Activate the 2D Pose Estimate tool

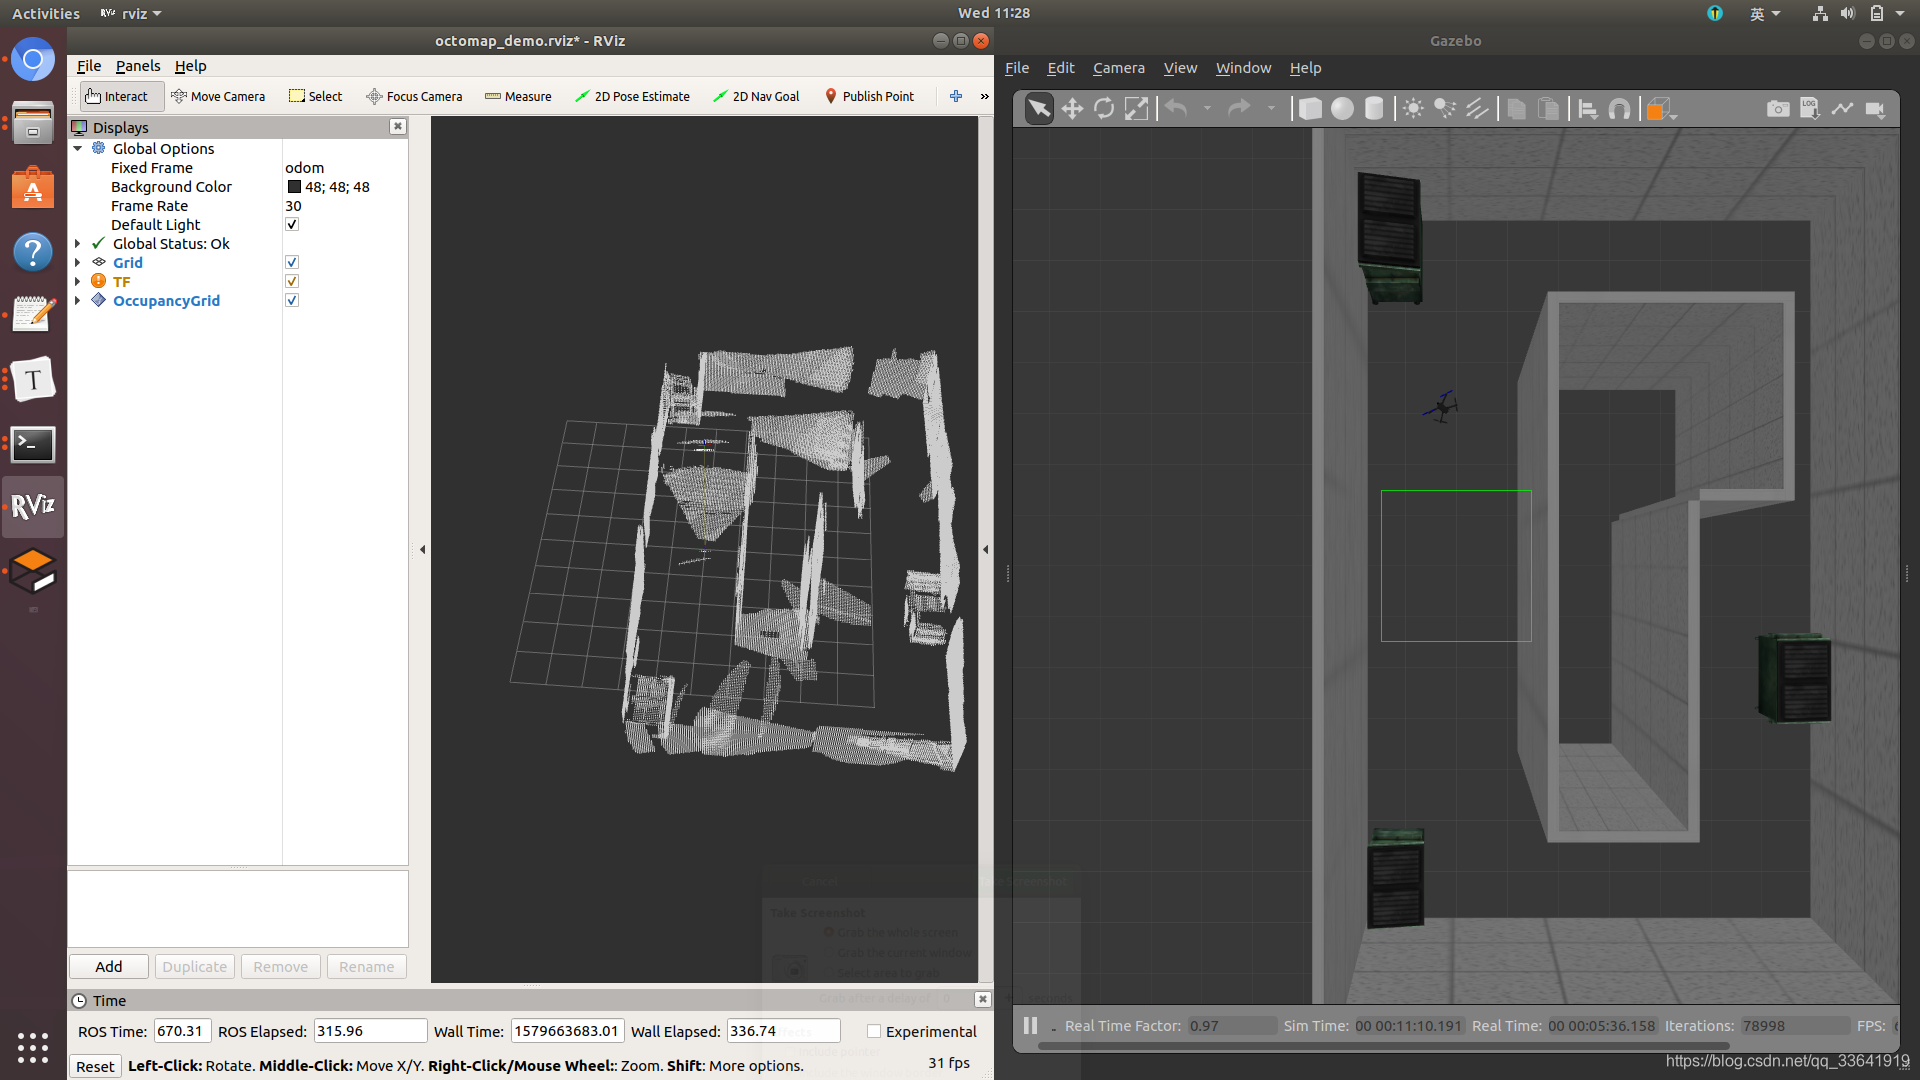tap(632, 97)
